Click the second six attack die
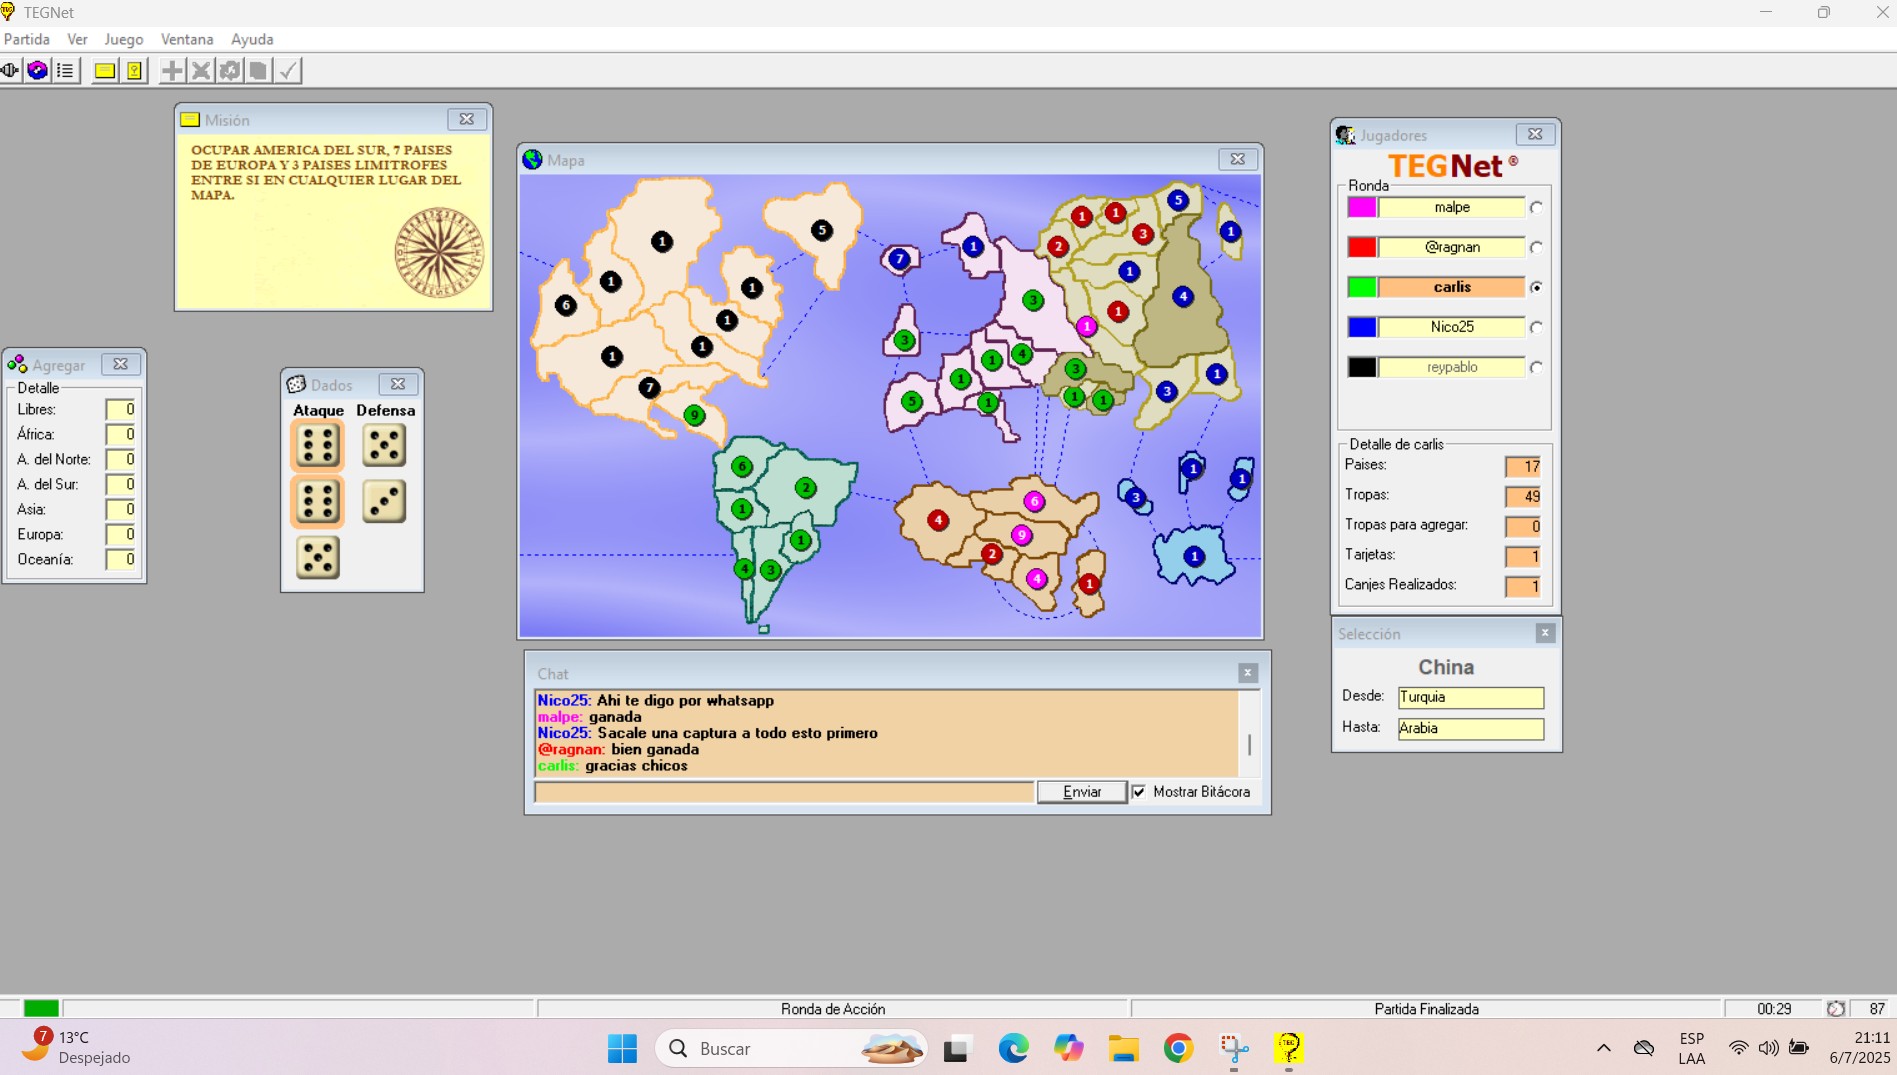The width and height of the screenshot is (1897, 1075). pyautogui.click(x=318, y=501)
